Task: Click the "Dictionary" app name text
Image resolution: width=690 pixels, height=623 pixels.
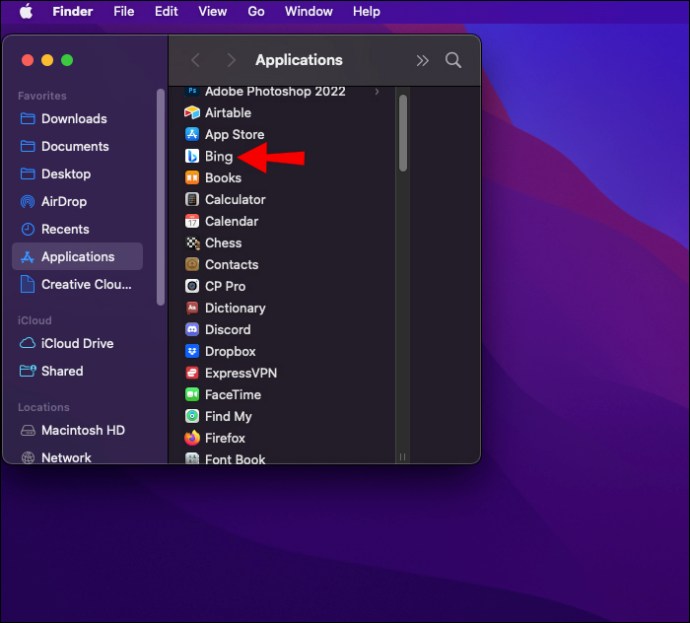Action: point(235,308)
